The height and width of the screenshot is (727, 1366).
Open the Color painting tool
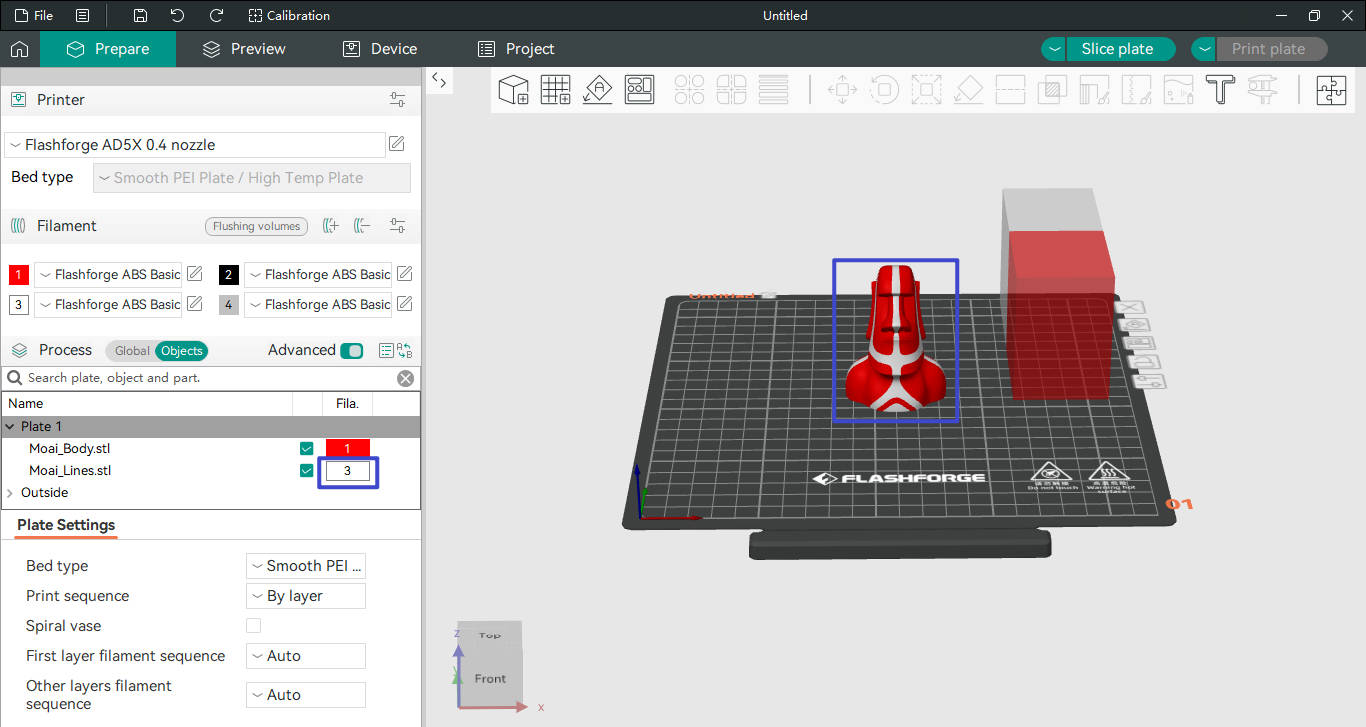pyautogui.click(x=1178, y=90)
